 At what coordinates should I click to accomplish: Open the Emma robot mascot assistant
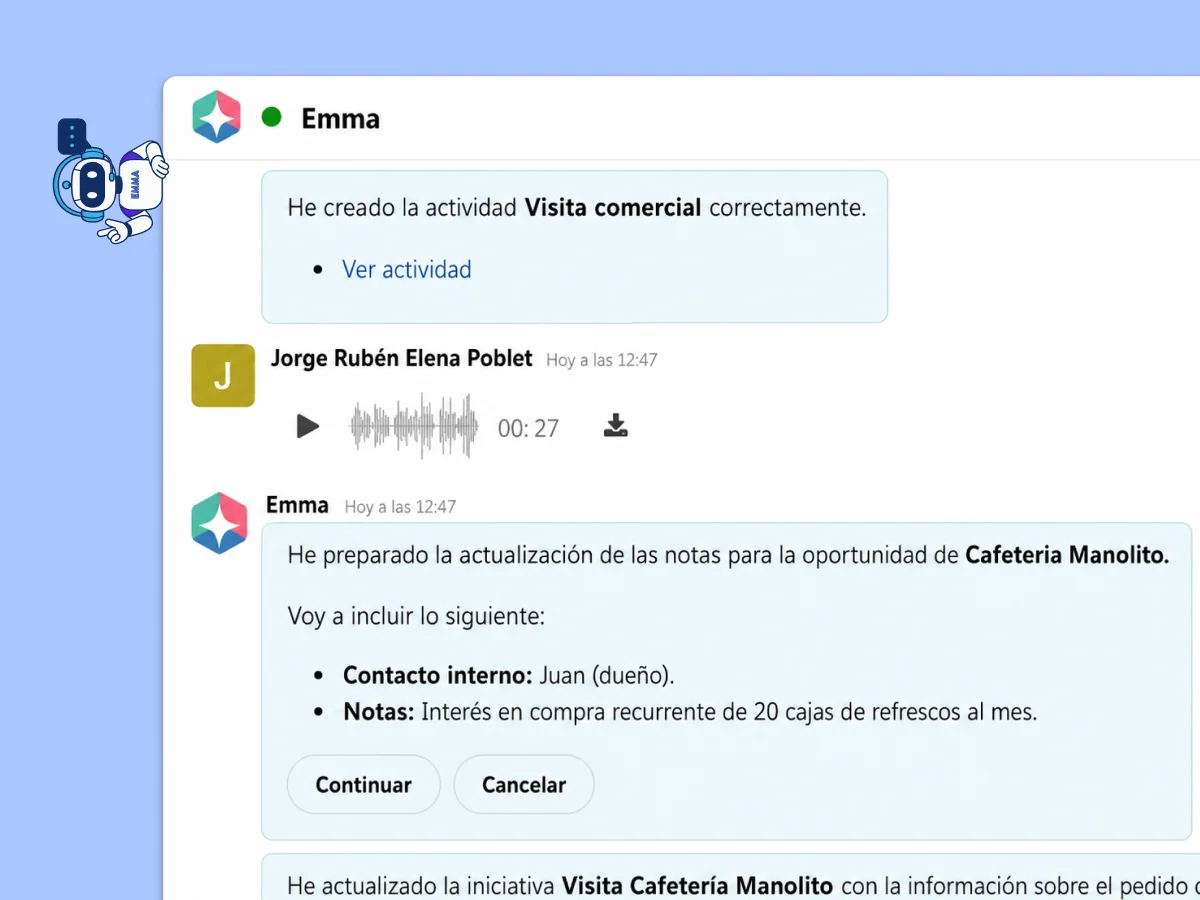point(110,182)
